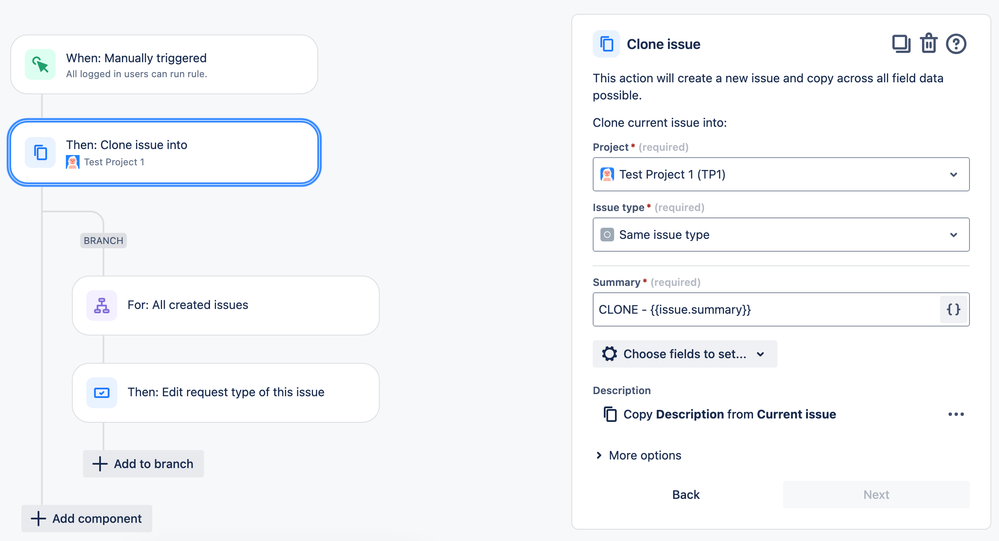The width and height of the screenshot is (999, 541).
Task: Click the 'Clone issue' panel title
Action: pos(663,44)
